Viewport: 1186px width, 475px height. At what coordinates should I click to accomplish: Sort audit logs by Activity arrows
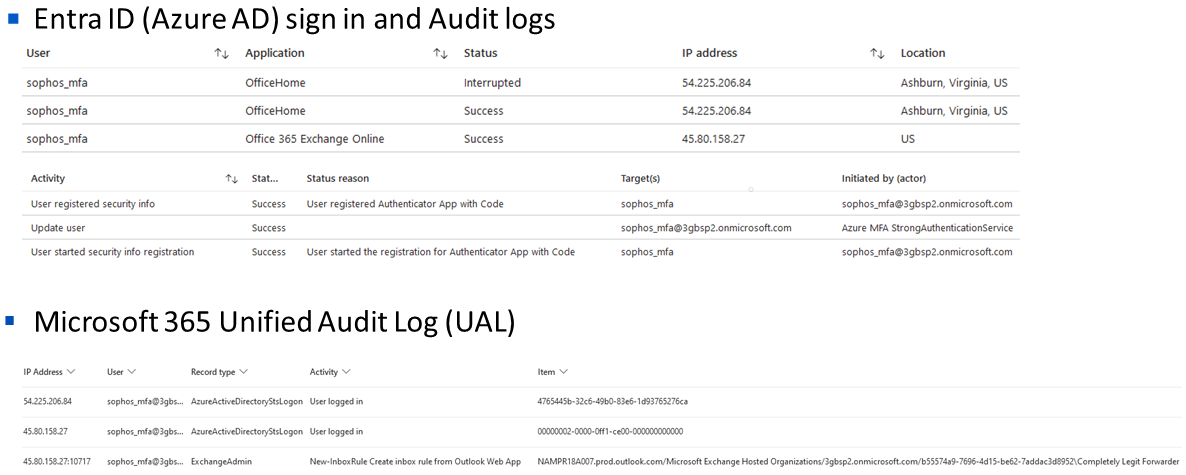(231, 179)
